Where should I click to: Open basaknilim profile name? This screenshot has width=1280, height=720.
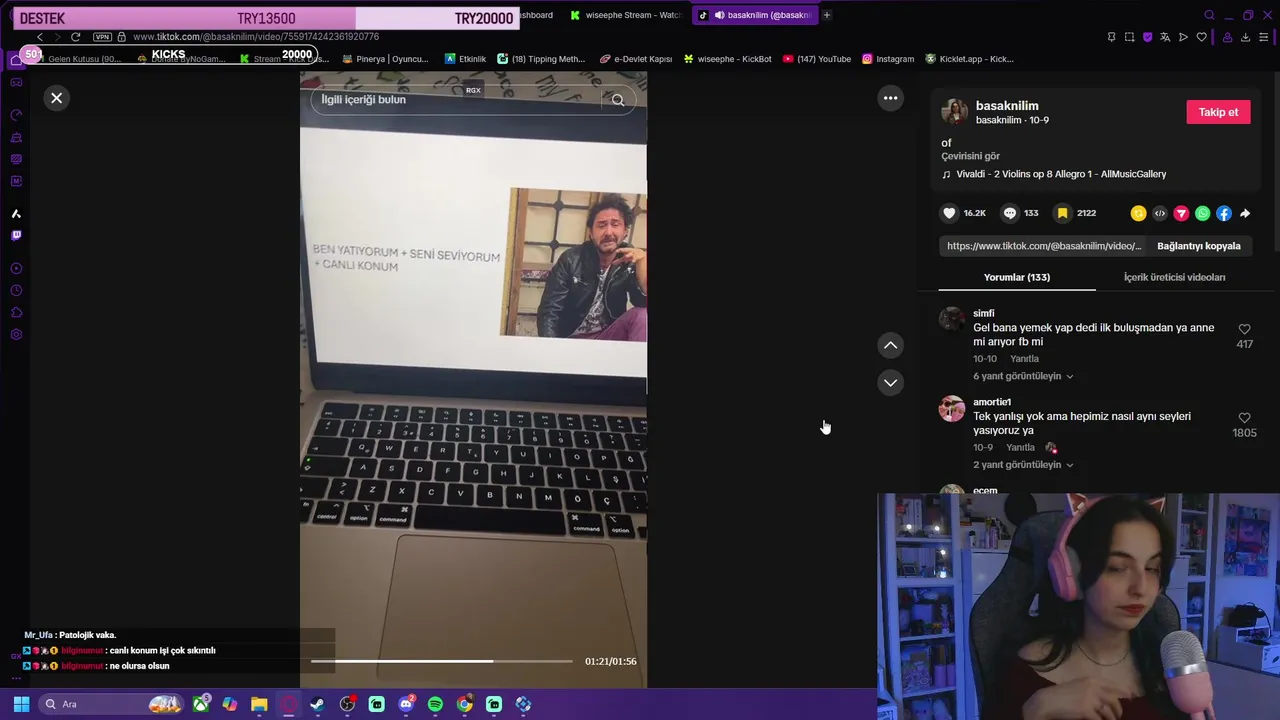coord(1007,105)
